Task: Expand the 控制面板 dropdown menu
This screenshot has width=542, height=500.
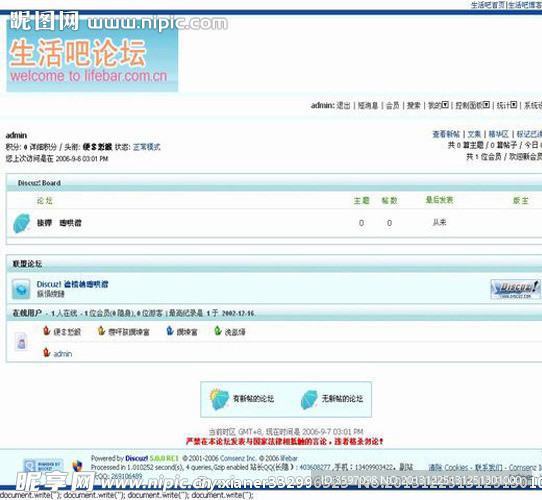Action: (472, 105)
